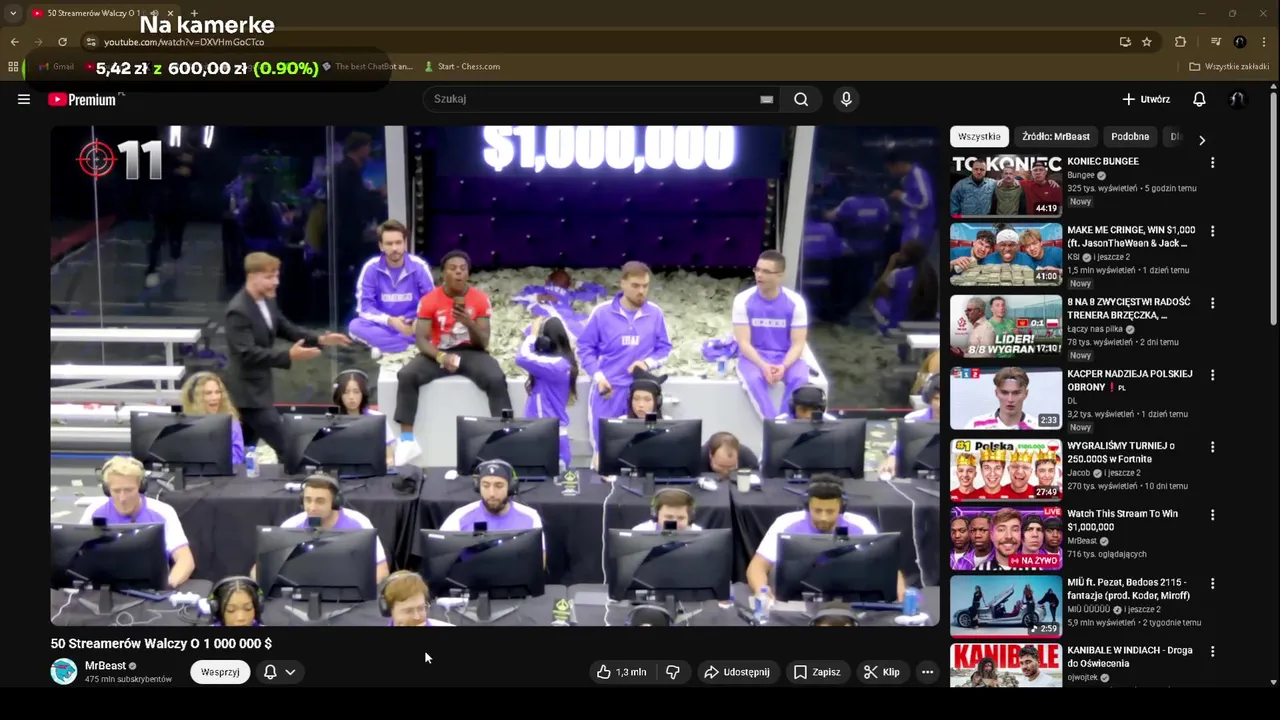Click the Bungee channel name
Image resolution: width=1280 pixels, height=720 pixels.
[1081, 175]
